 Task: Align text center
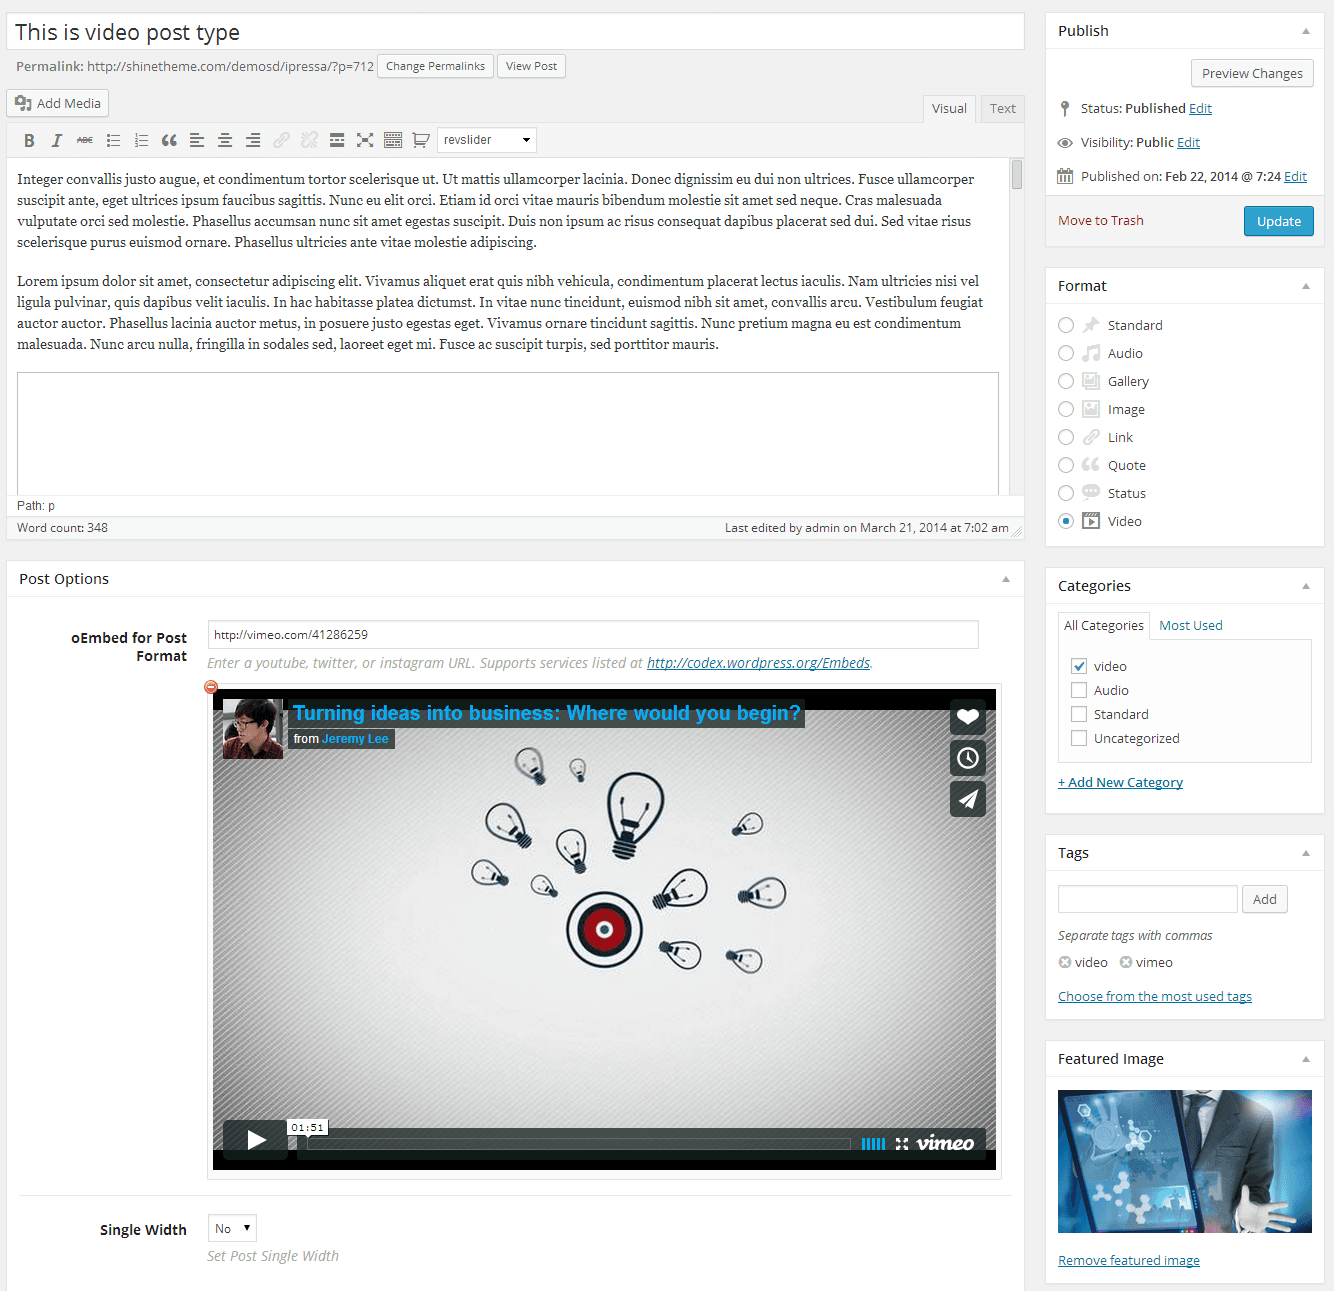pos(225,140)
